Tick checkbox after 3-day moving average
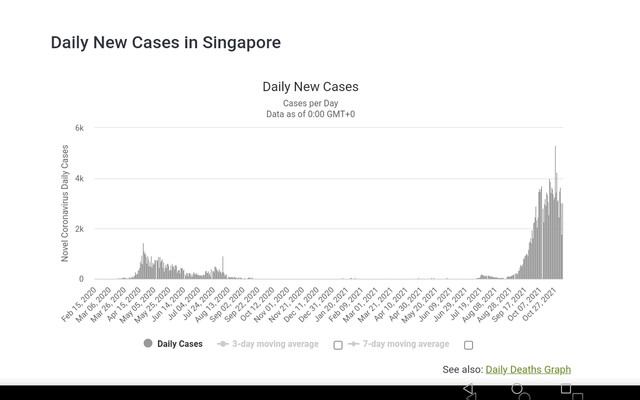 click(338, 345)
